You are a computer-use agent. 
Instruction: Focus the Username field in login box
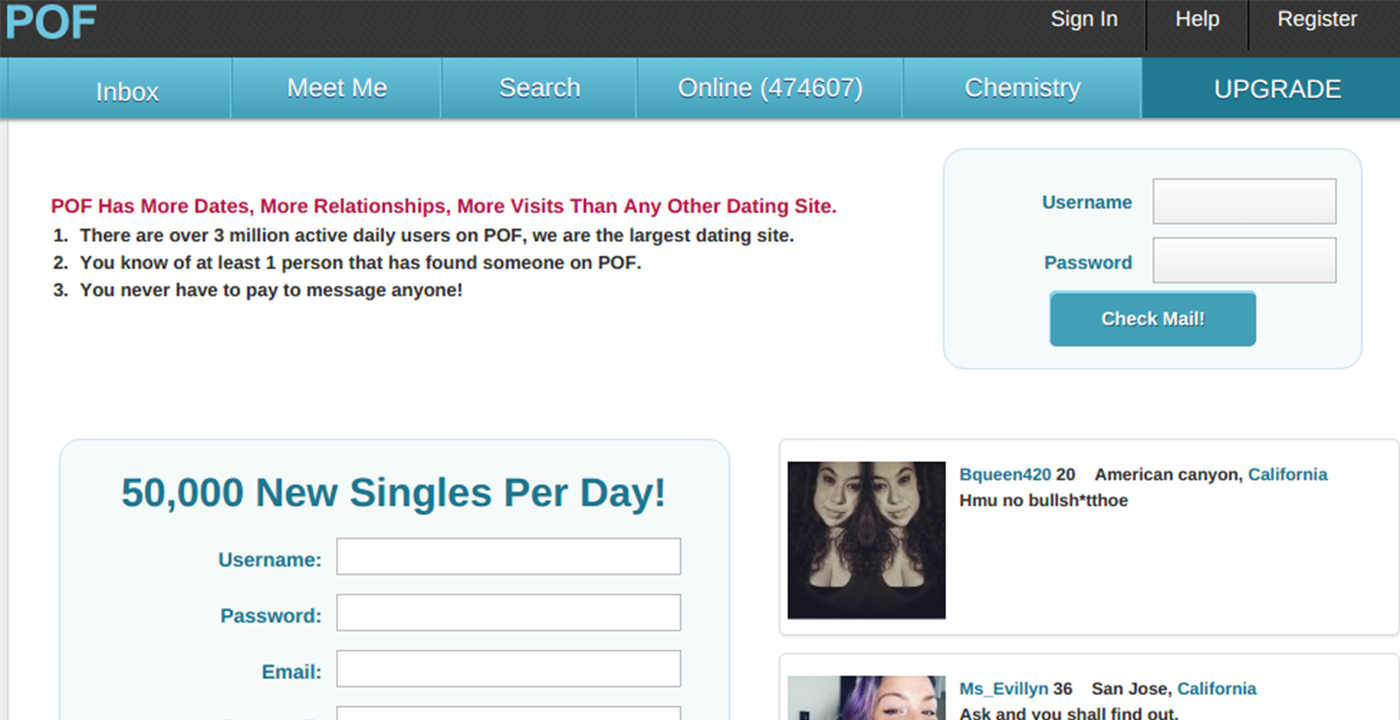[1244, 201]
